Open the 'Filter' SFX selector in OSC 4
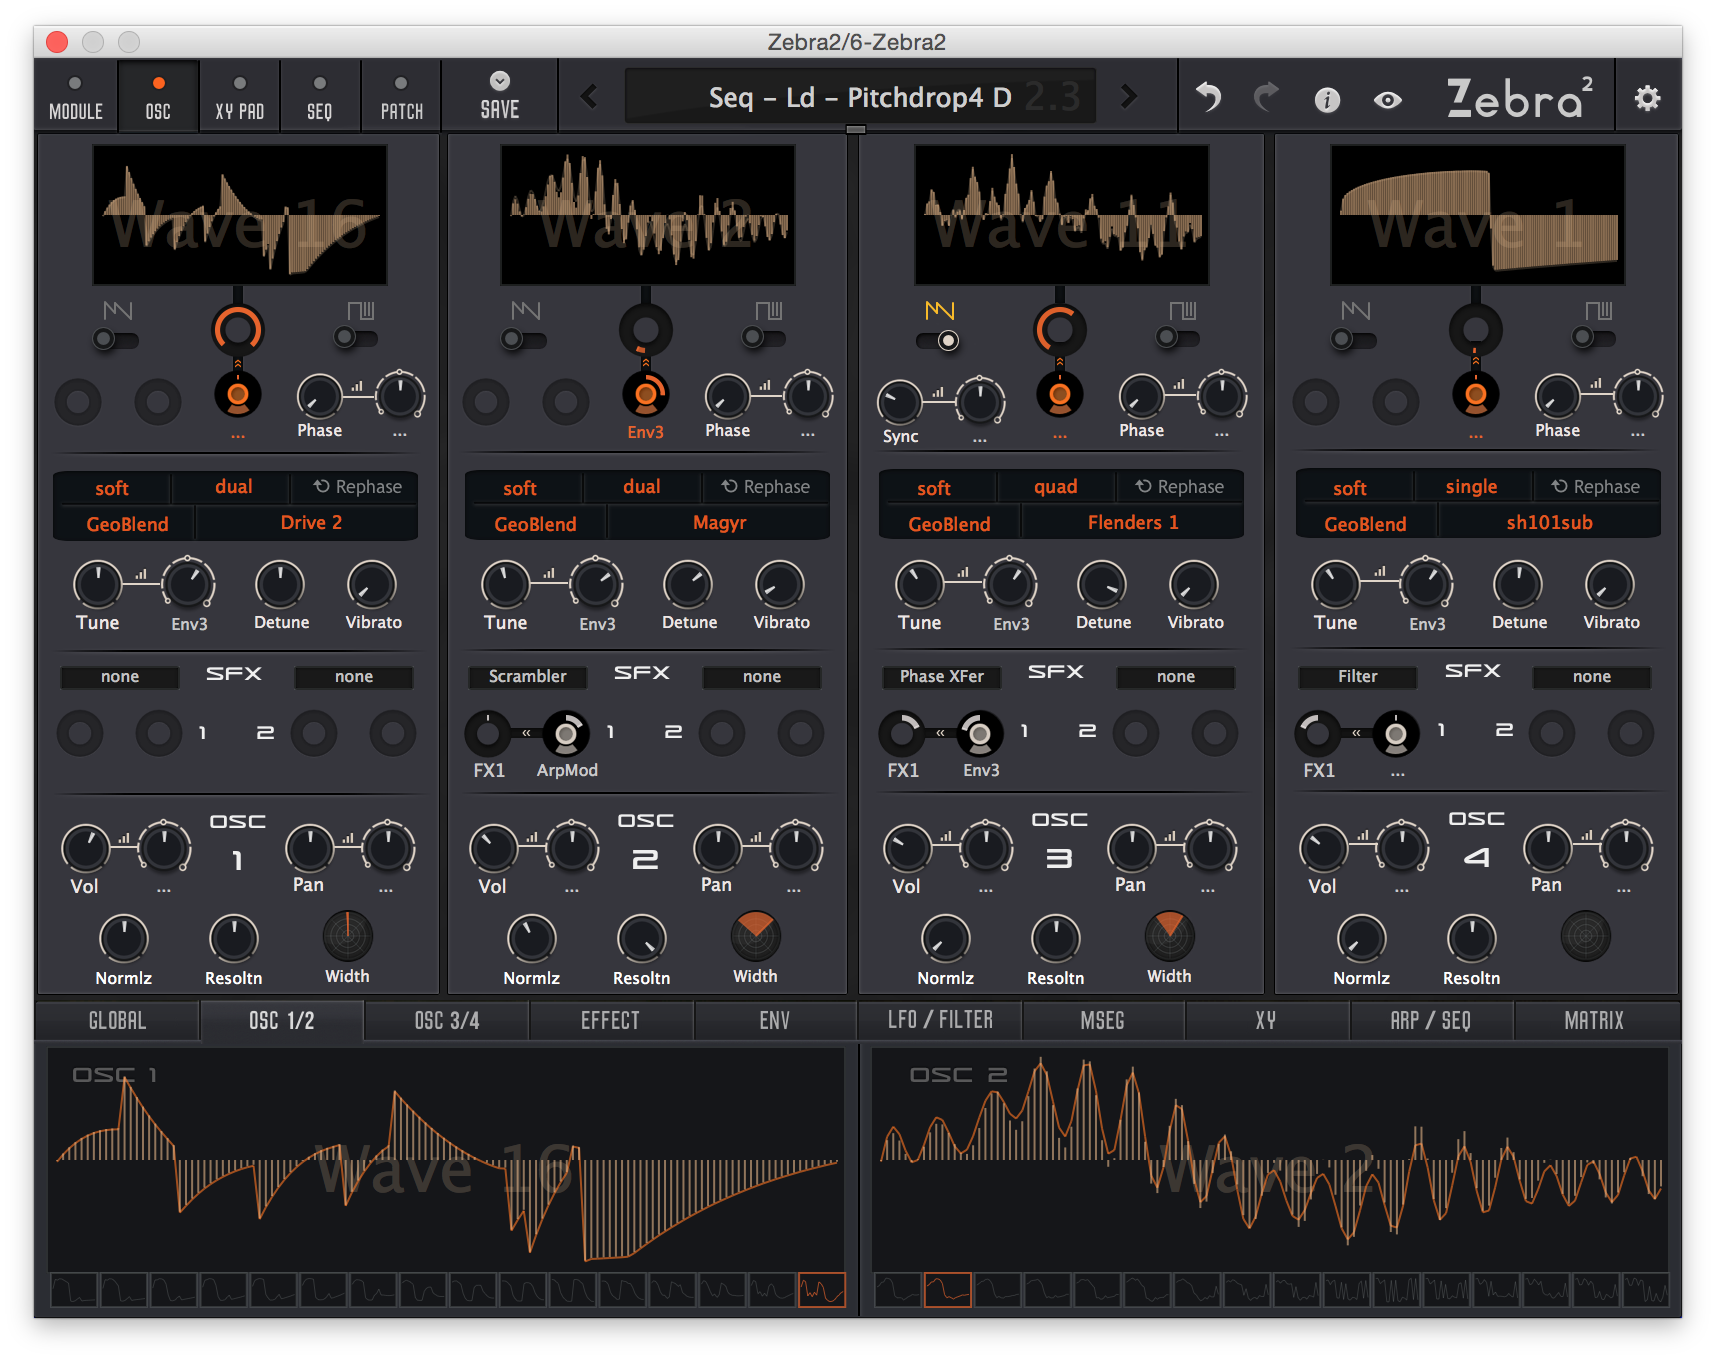 1357,677
